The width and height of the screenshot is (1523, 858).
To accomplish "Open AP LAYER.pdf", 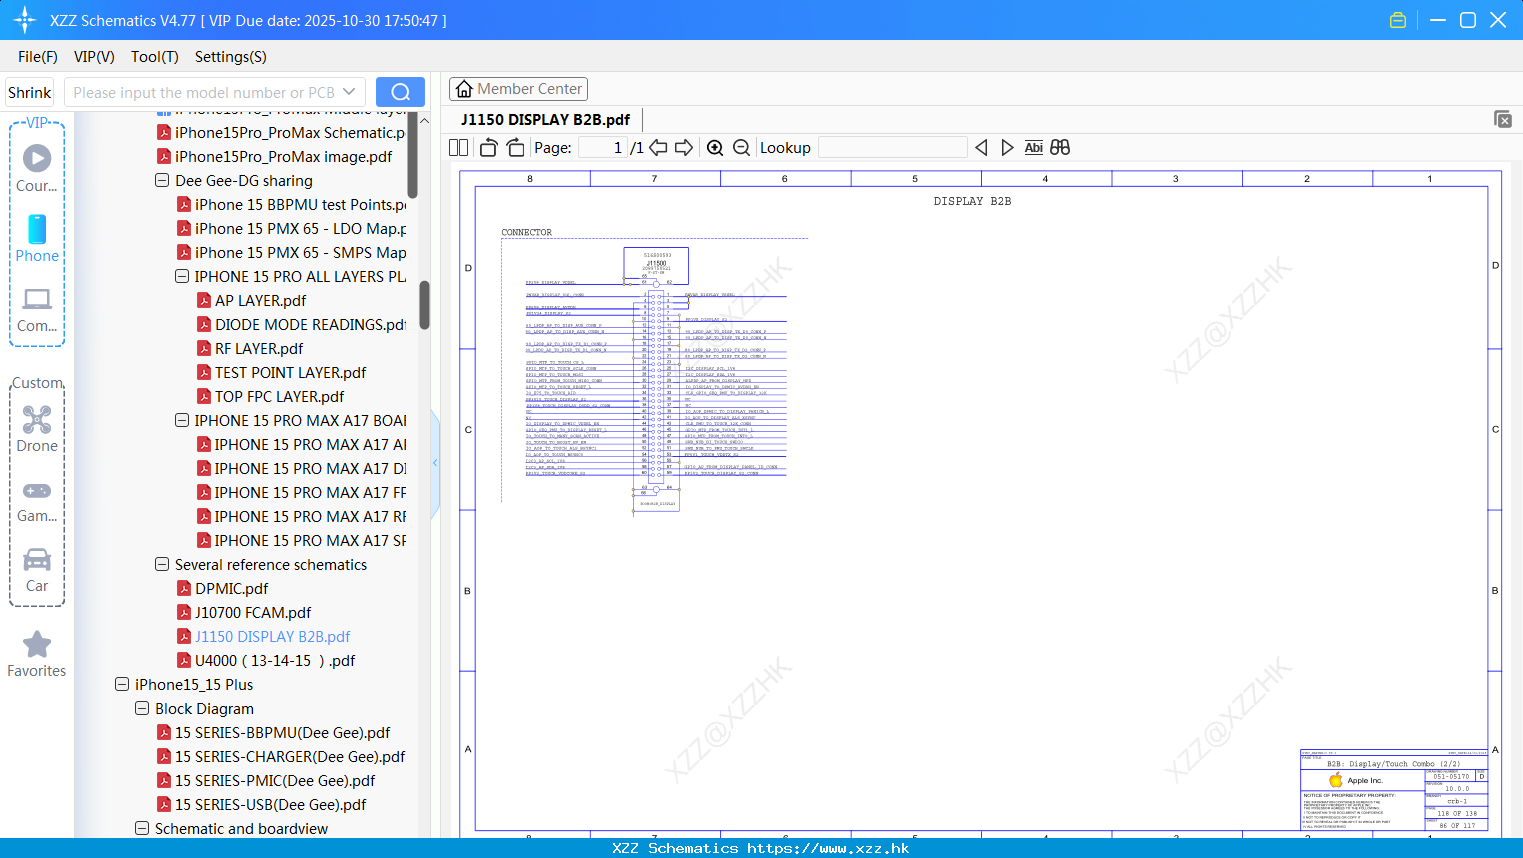I will [260, 301].
